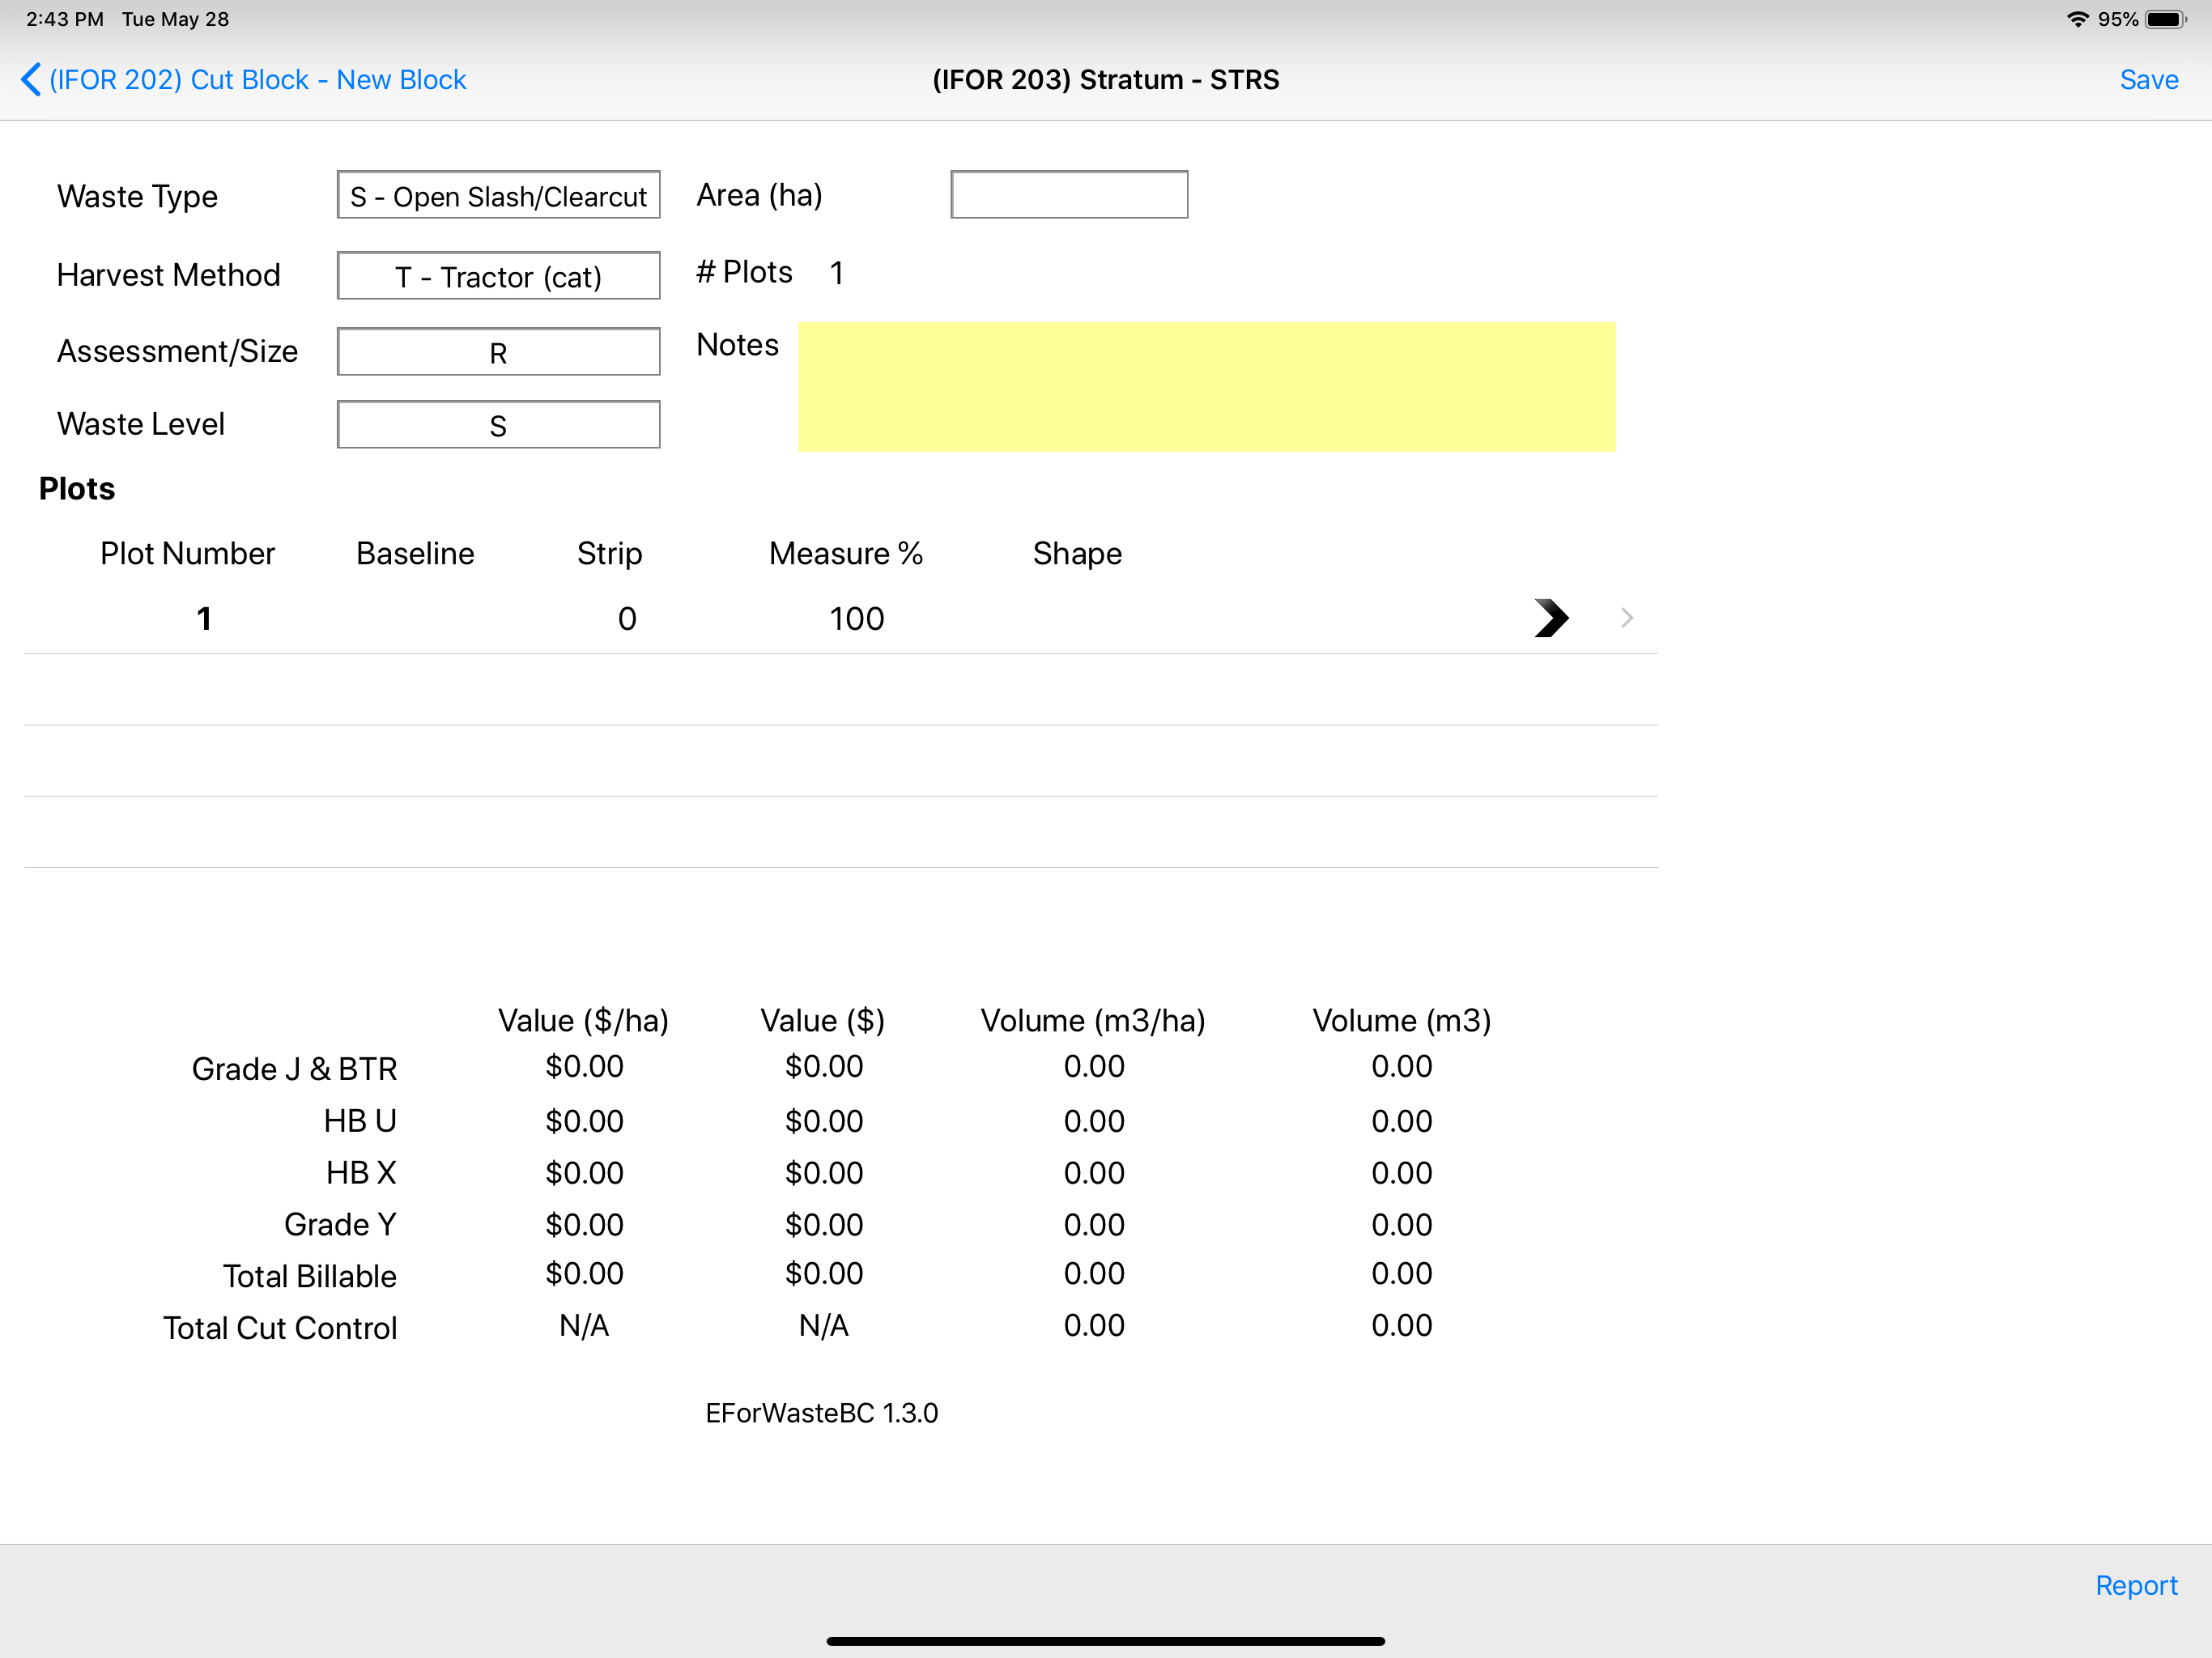The height and width of the screenshot is (1658, 2212).
Task: Tap the (IFOR 203) Stratum - STRS title
Action: click(1105, 80)
